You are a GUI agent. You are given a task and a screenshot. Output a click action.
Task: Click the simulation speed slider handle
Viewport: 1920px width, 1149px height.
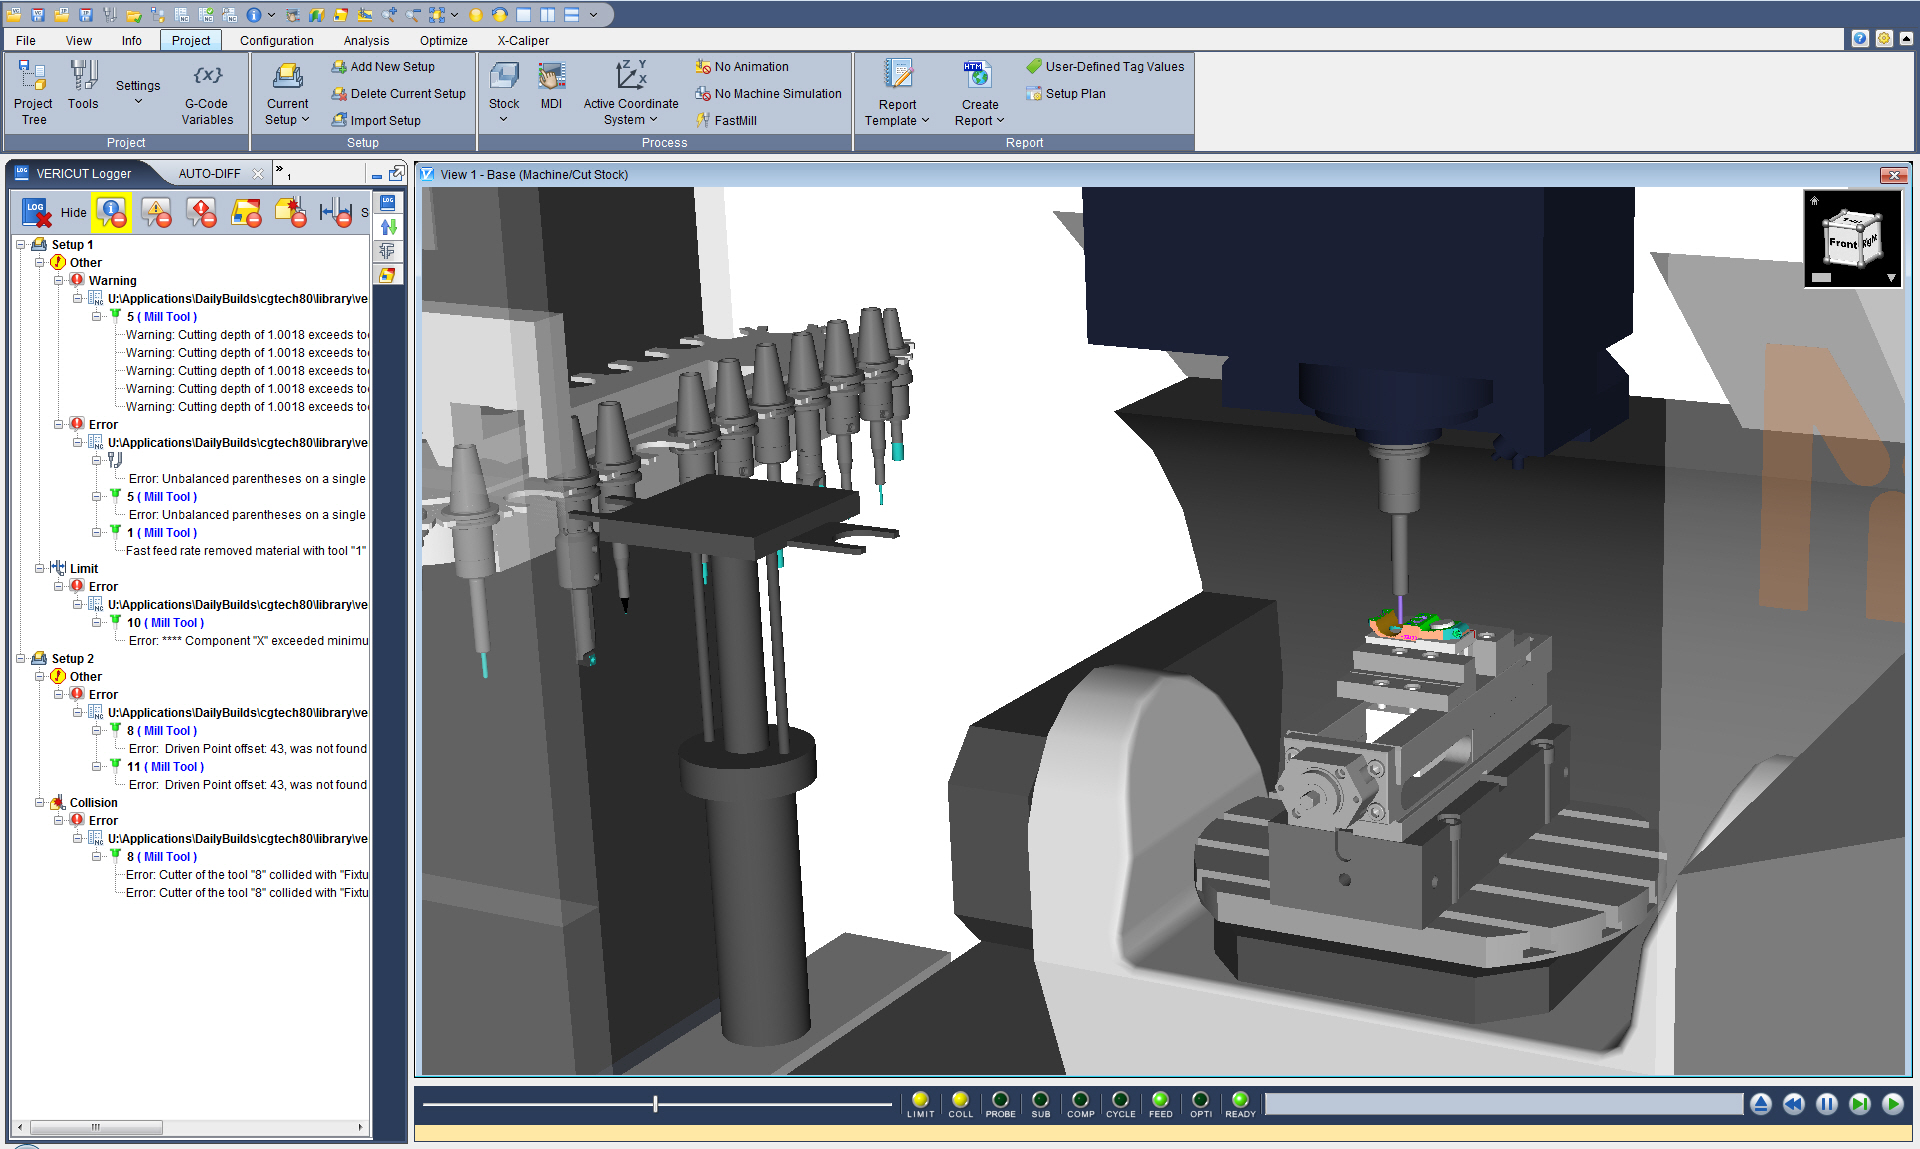point(656,1104)
